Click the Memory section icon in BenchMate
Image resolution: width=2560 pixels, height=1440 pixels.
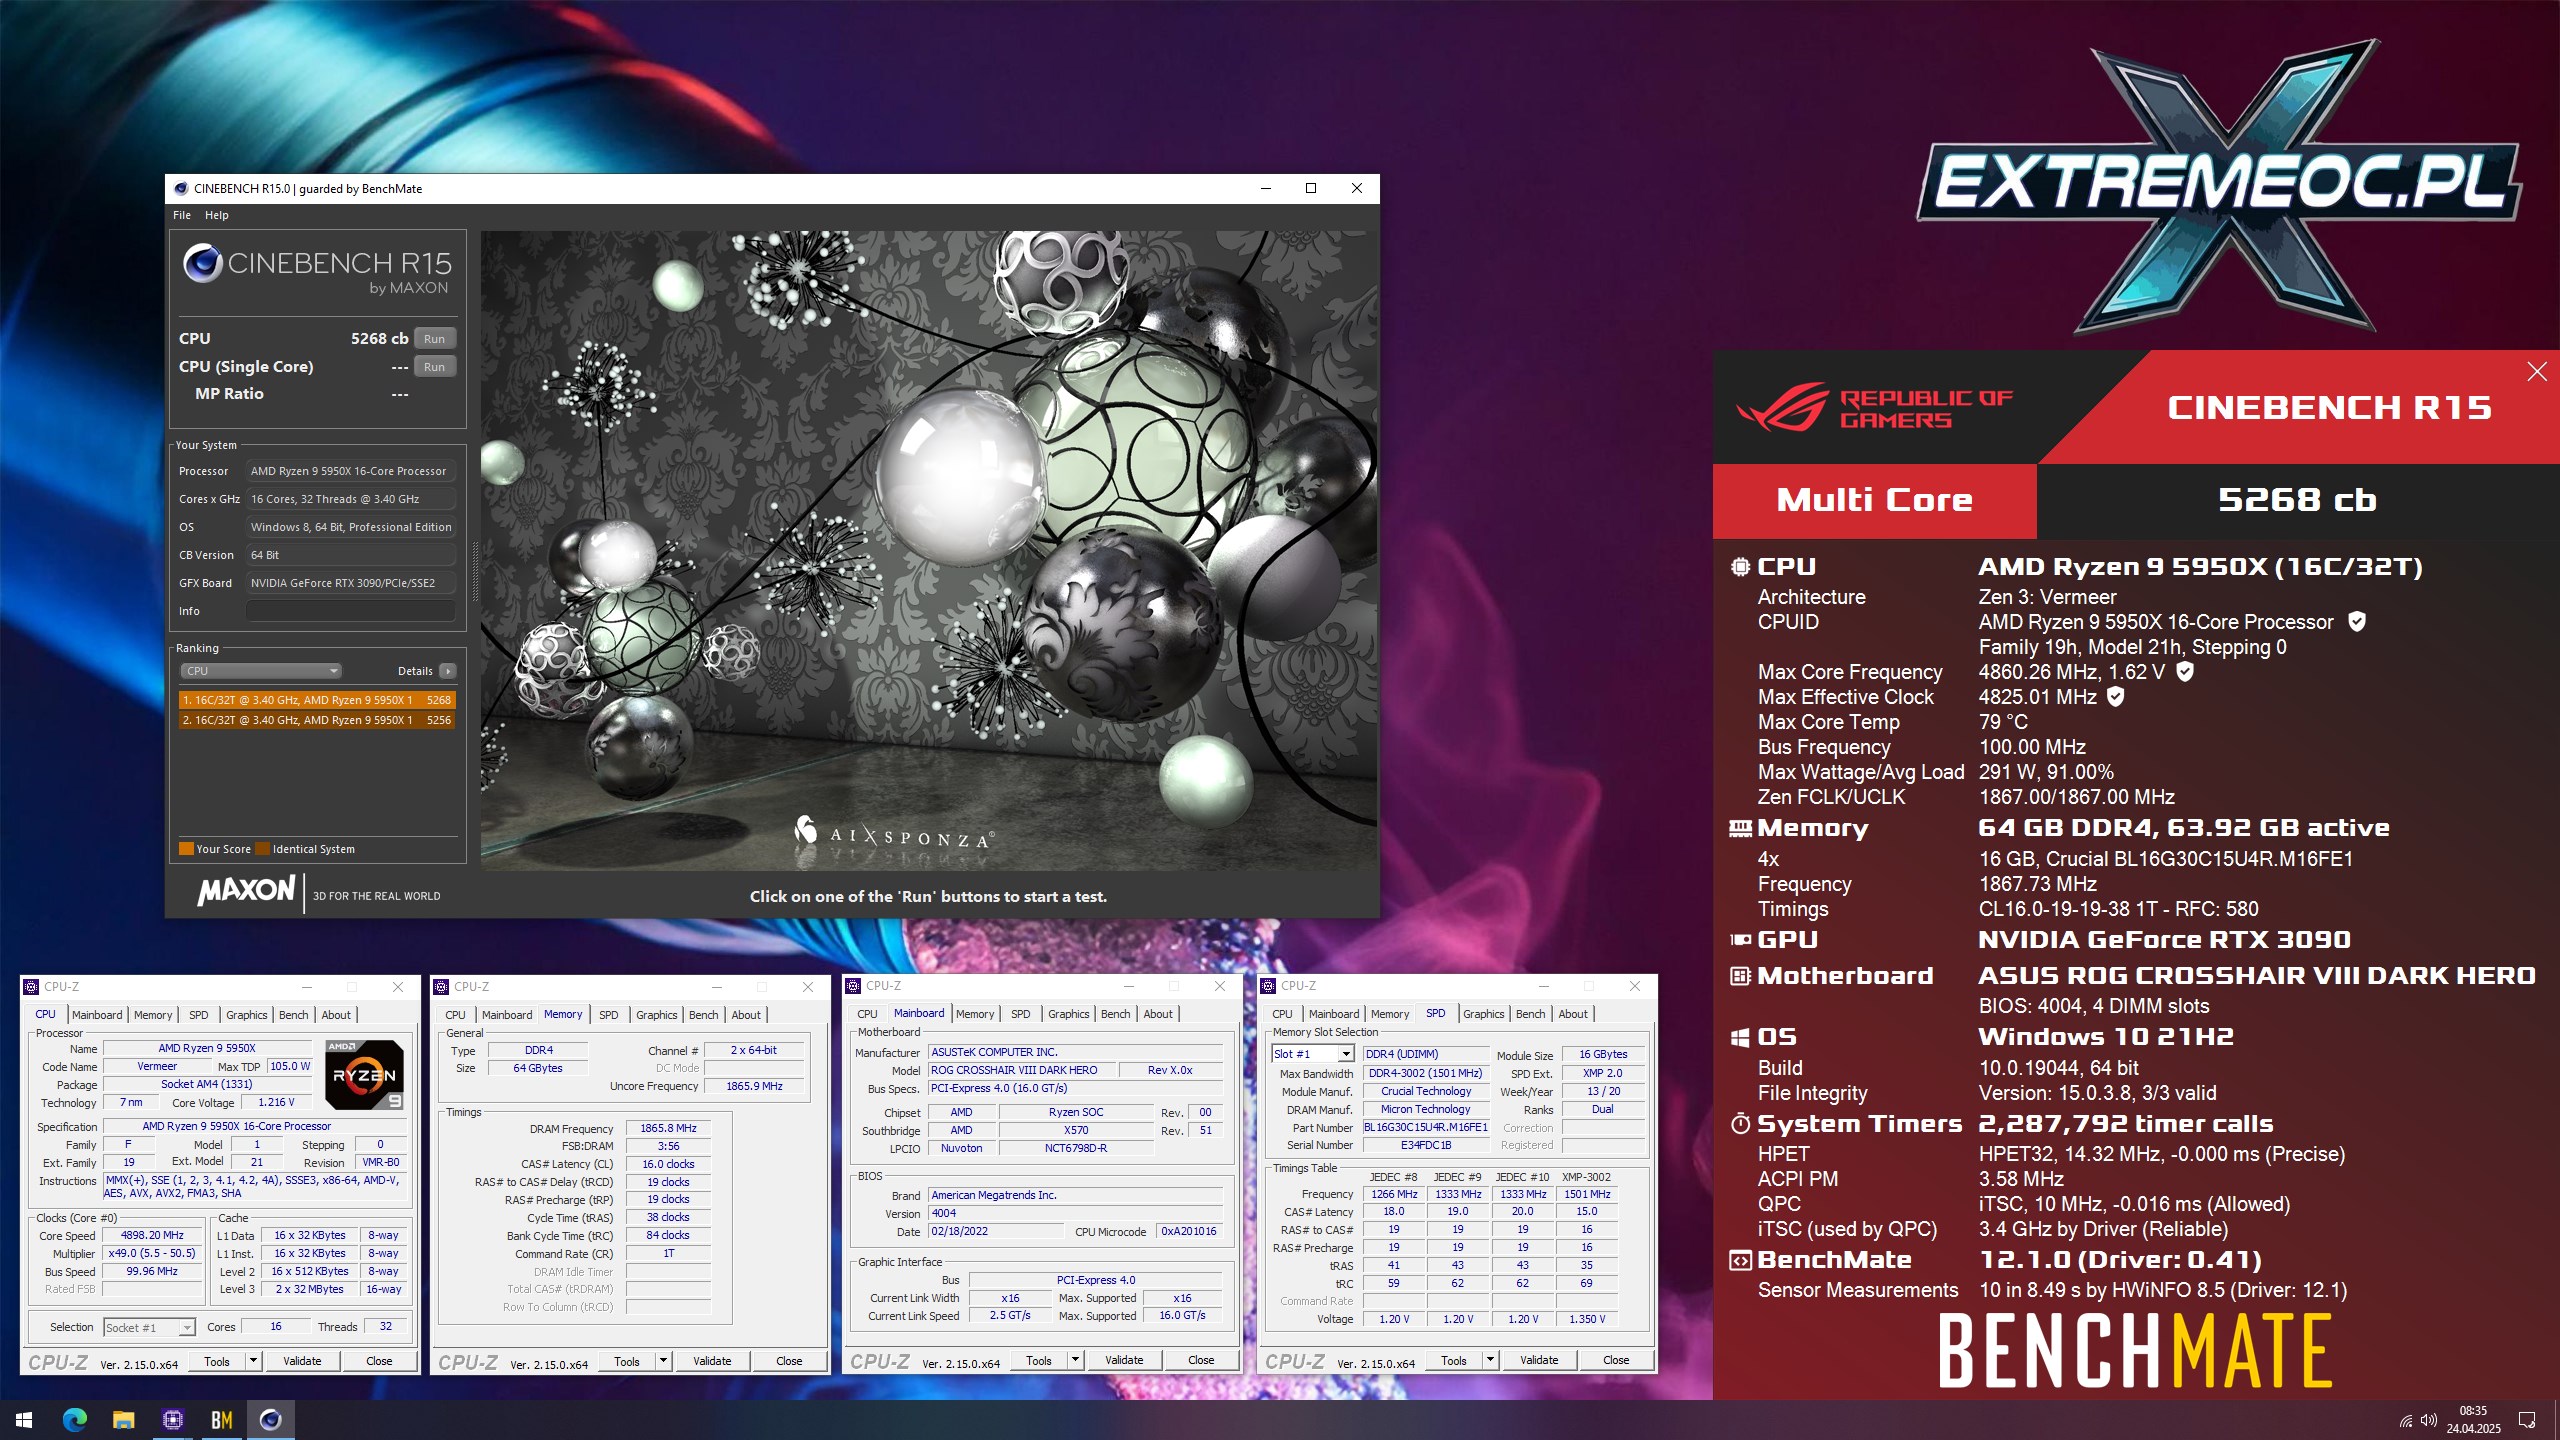coord(1740,828)
